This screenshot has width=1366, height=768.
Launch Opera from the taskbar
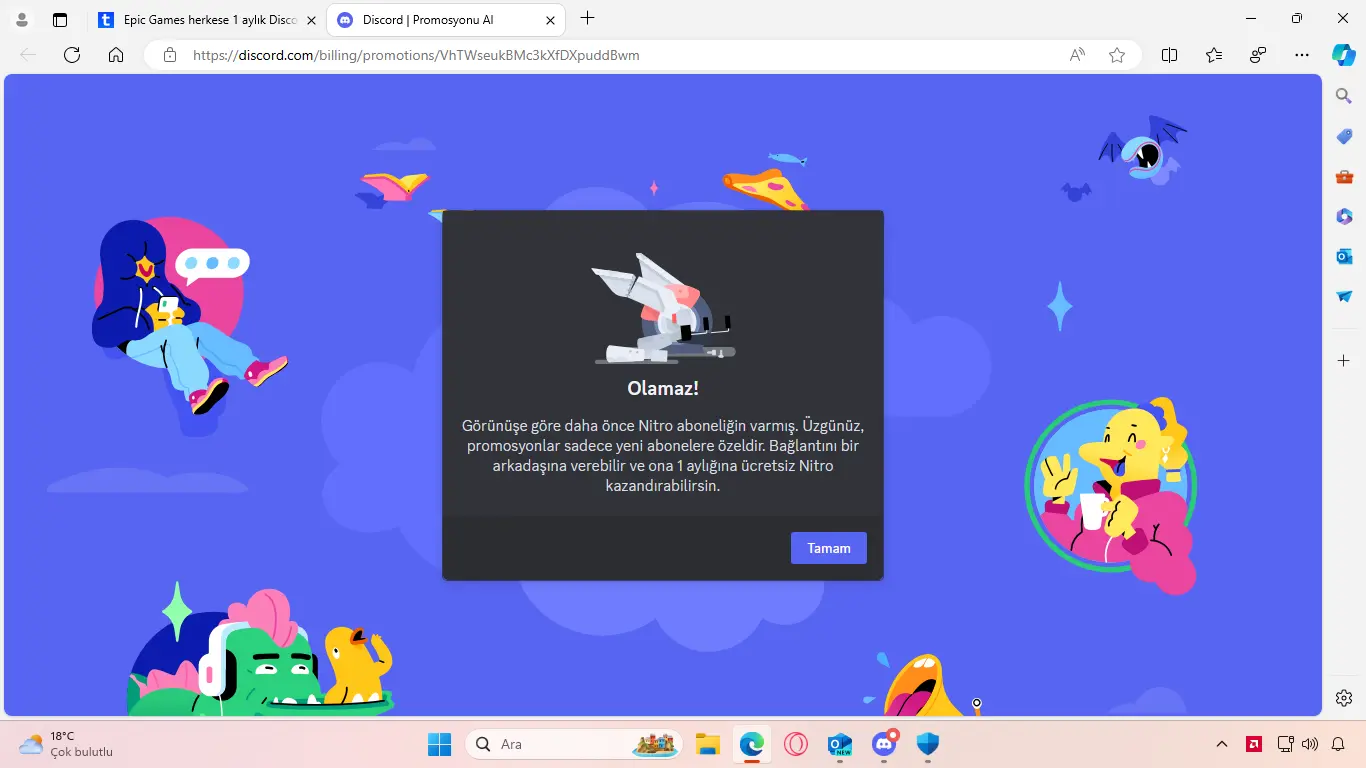click(x=796, y=744)
